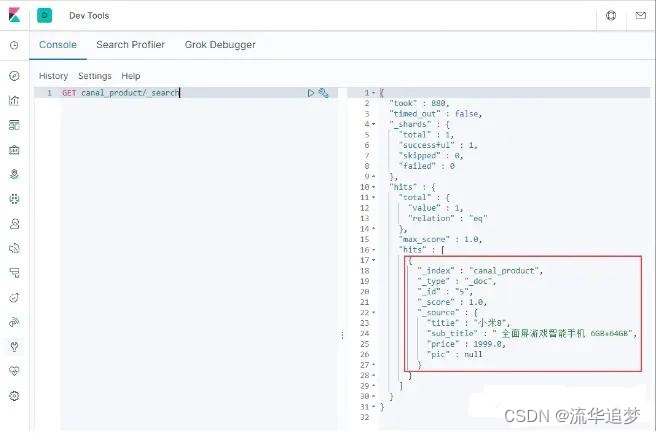Click the "title" : "小米8" line
This screenshot has height=434, width=656.
[x=469, y=323]
